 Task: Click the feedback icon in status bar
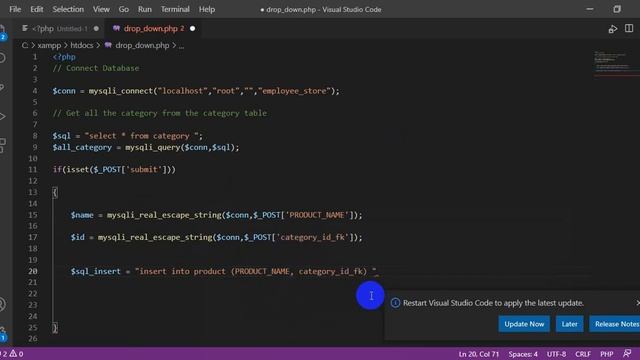click(627, 353)
